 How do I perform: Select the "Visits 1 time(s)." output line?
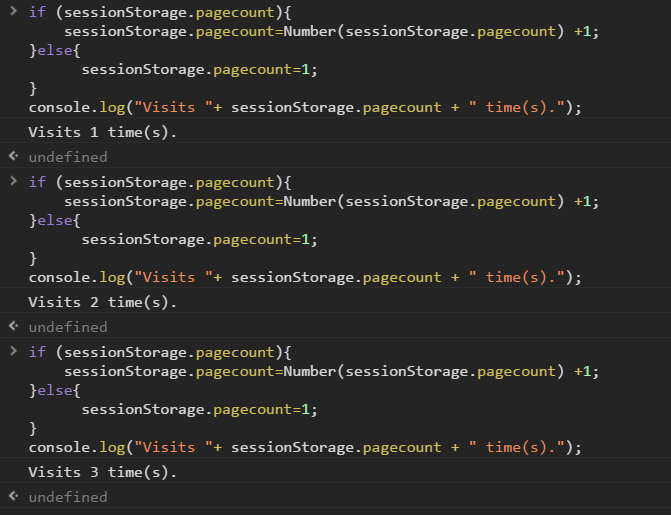[102, 132]
